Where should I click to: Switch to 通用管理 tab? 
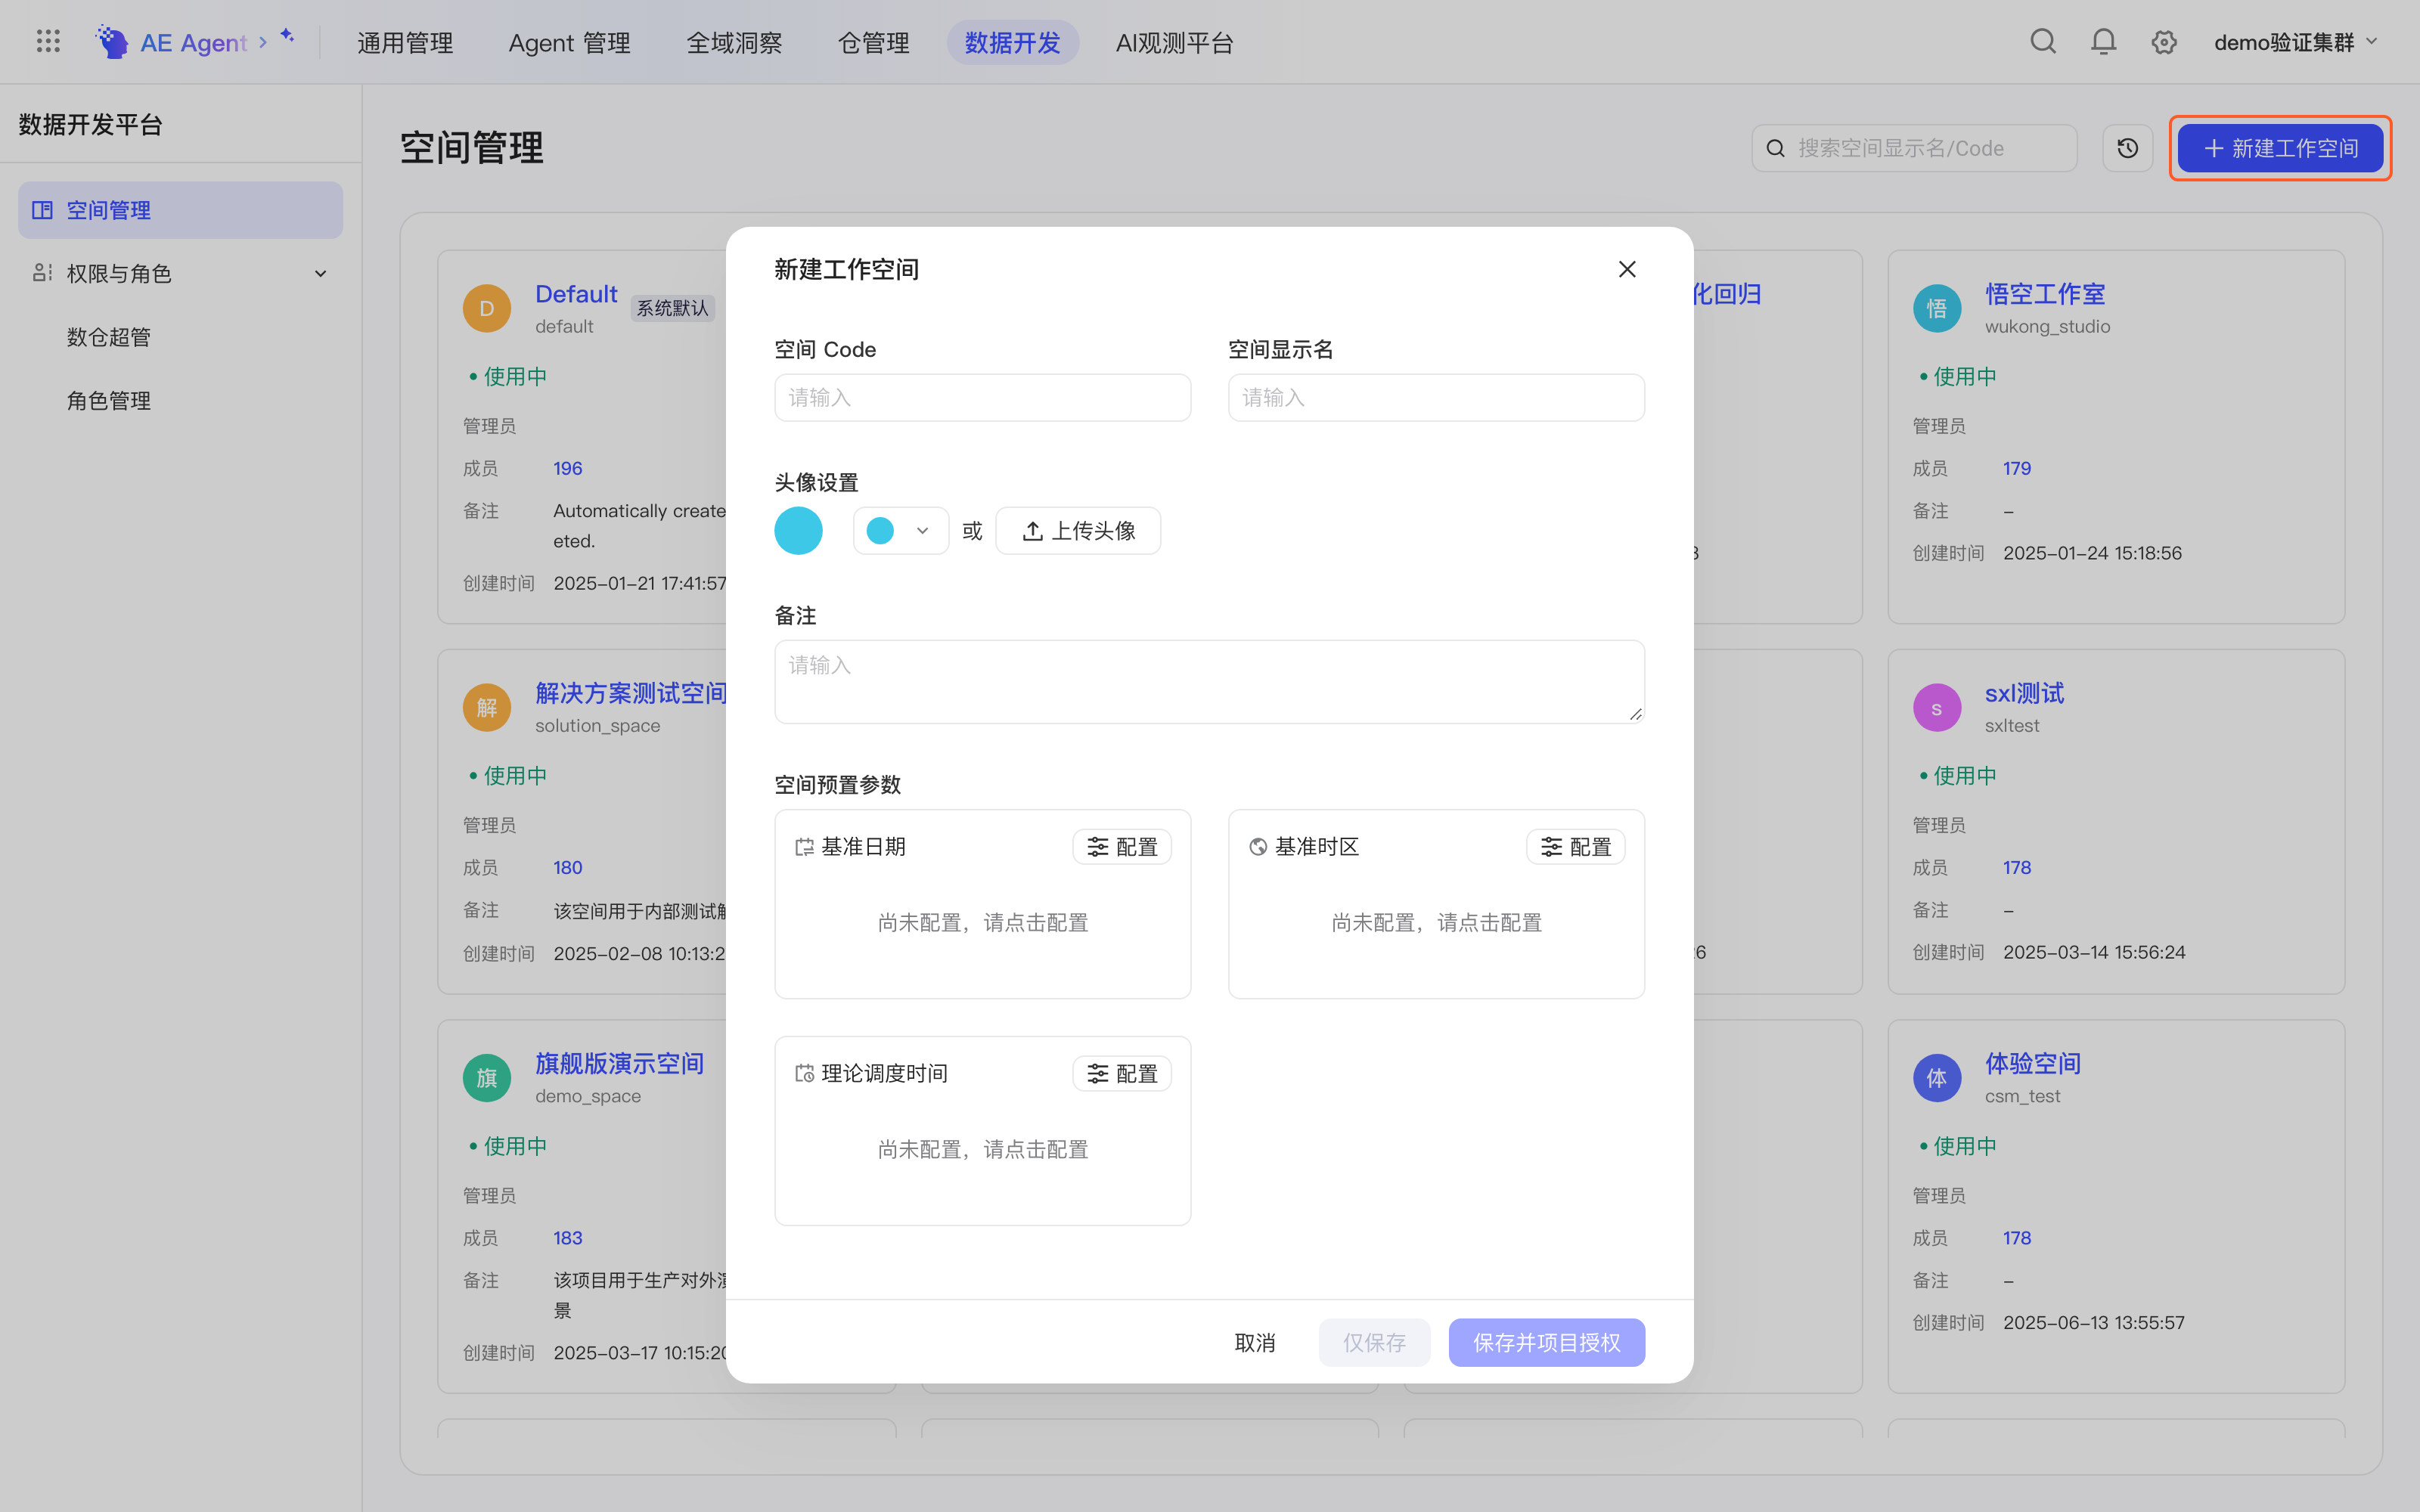click(x=405, y=42)
